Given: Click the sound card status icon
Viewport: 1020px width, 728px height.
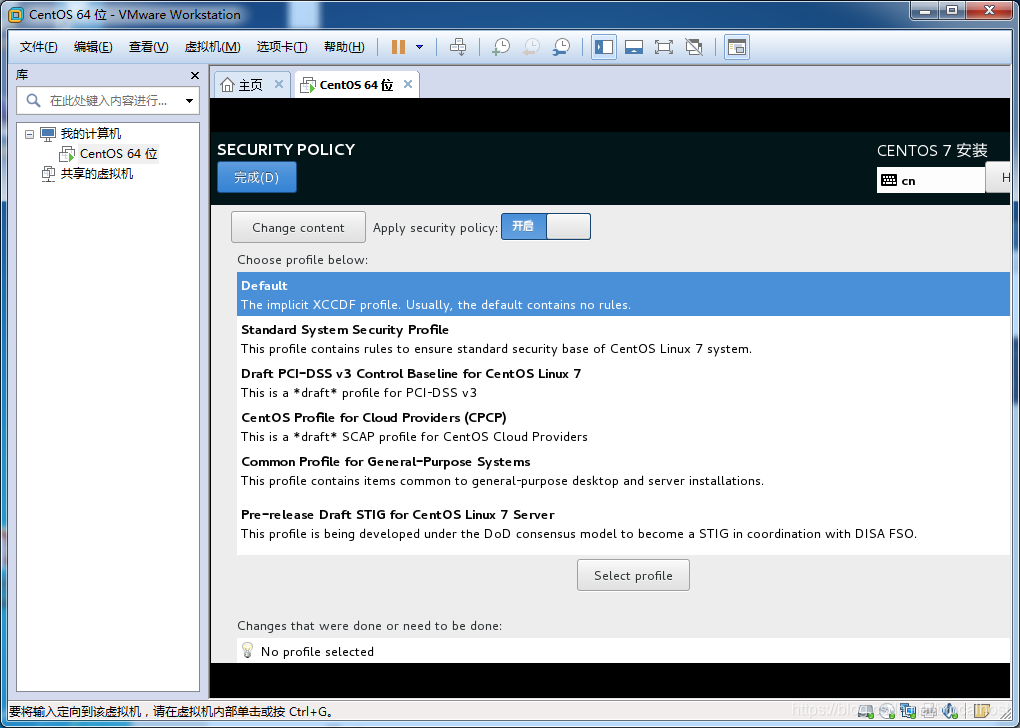Looking at the screenshot, I should click(950, 710).
